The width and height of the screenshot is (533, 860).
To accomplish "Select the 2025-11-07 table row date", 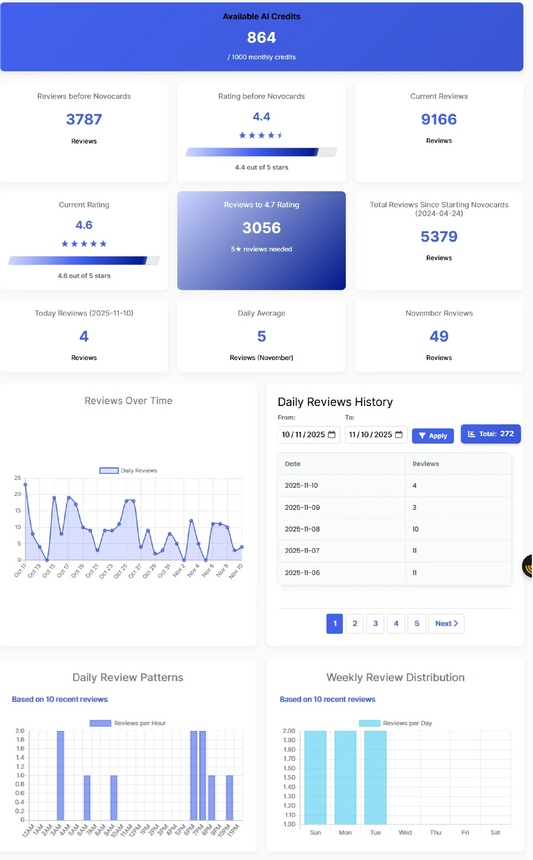I will click(x=302, y=551).
